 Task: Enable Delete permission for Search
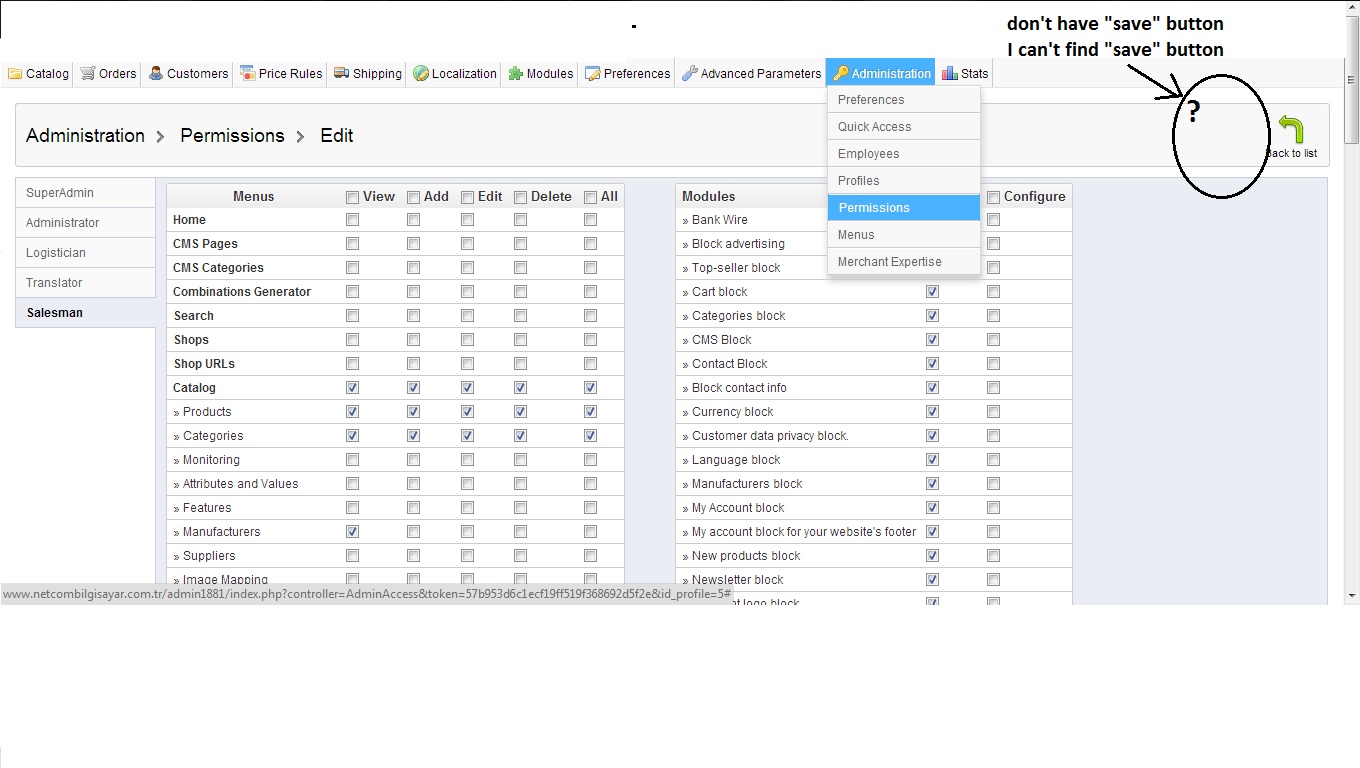click(520, 316)
